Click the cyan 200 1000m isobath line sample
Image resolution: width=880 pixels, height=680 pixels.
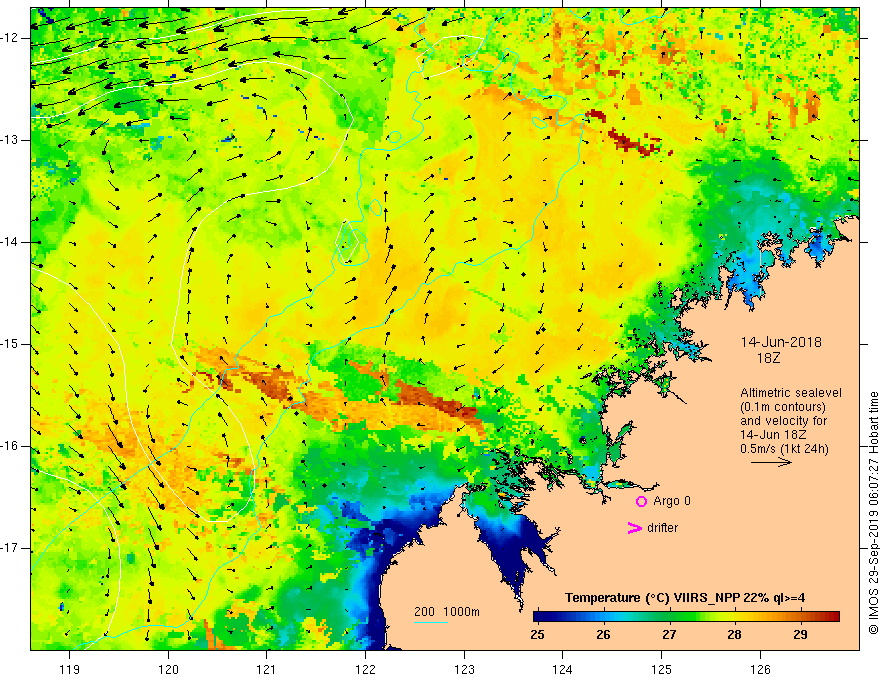(431, 622)
